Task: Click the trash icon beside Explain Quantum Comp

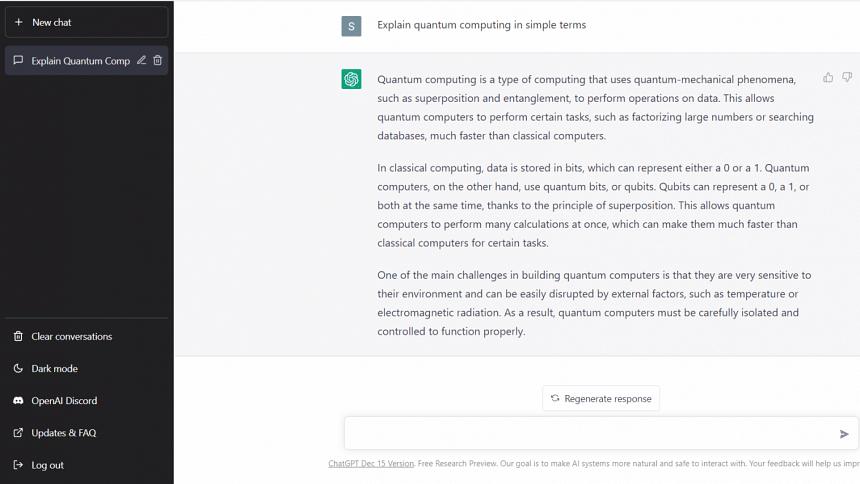Action: [158, 61]
